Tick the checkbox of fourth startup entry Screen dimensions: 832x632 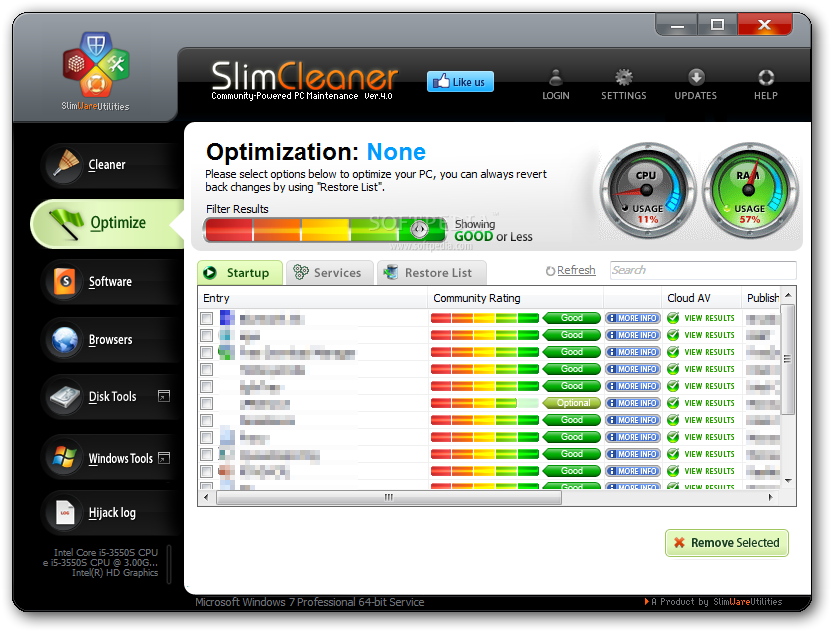[x=207, y=369]
